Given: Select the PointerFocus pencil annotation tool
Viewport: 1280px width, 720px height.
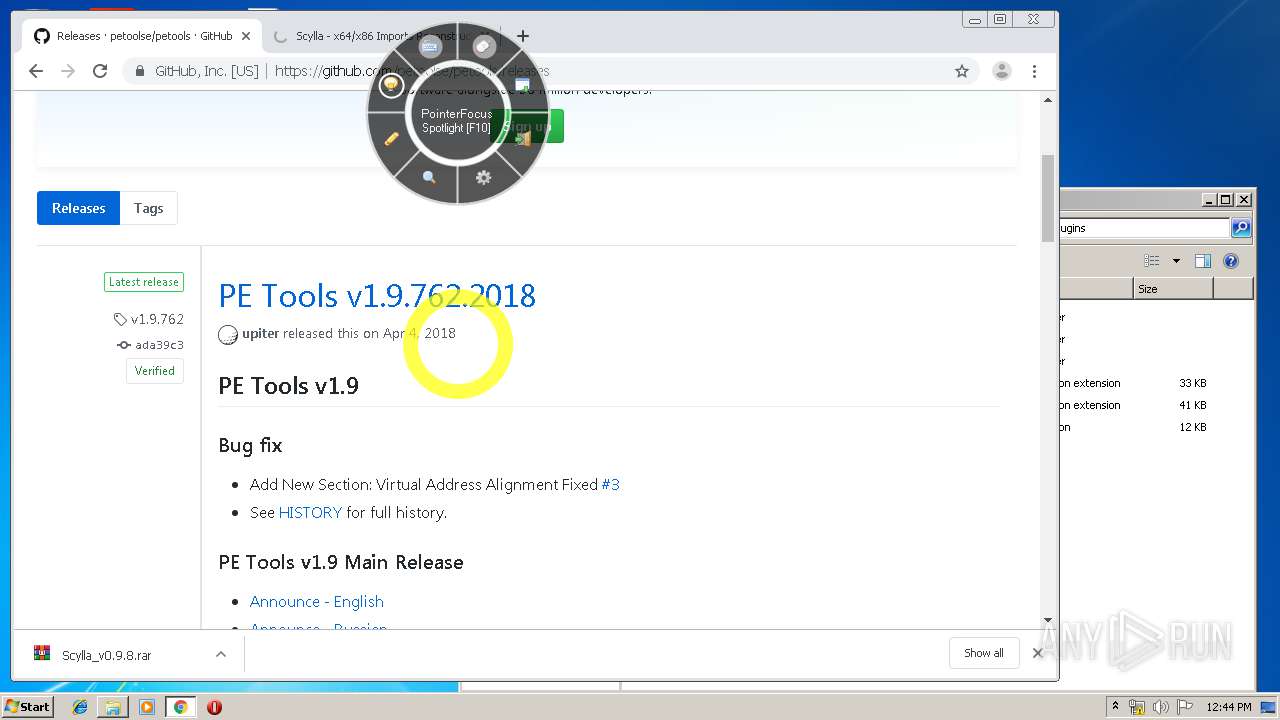Looking at the screenshot, I should [x=392, y=138].
